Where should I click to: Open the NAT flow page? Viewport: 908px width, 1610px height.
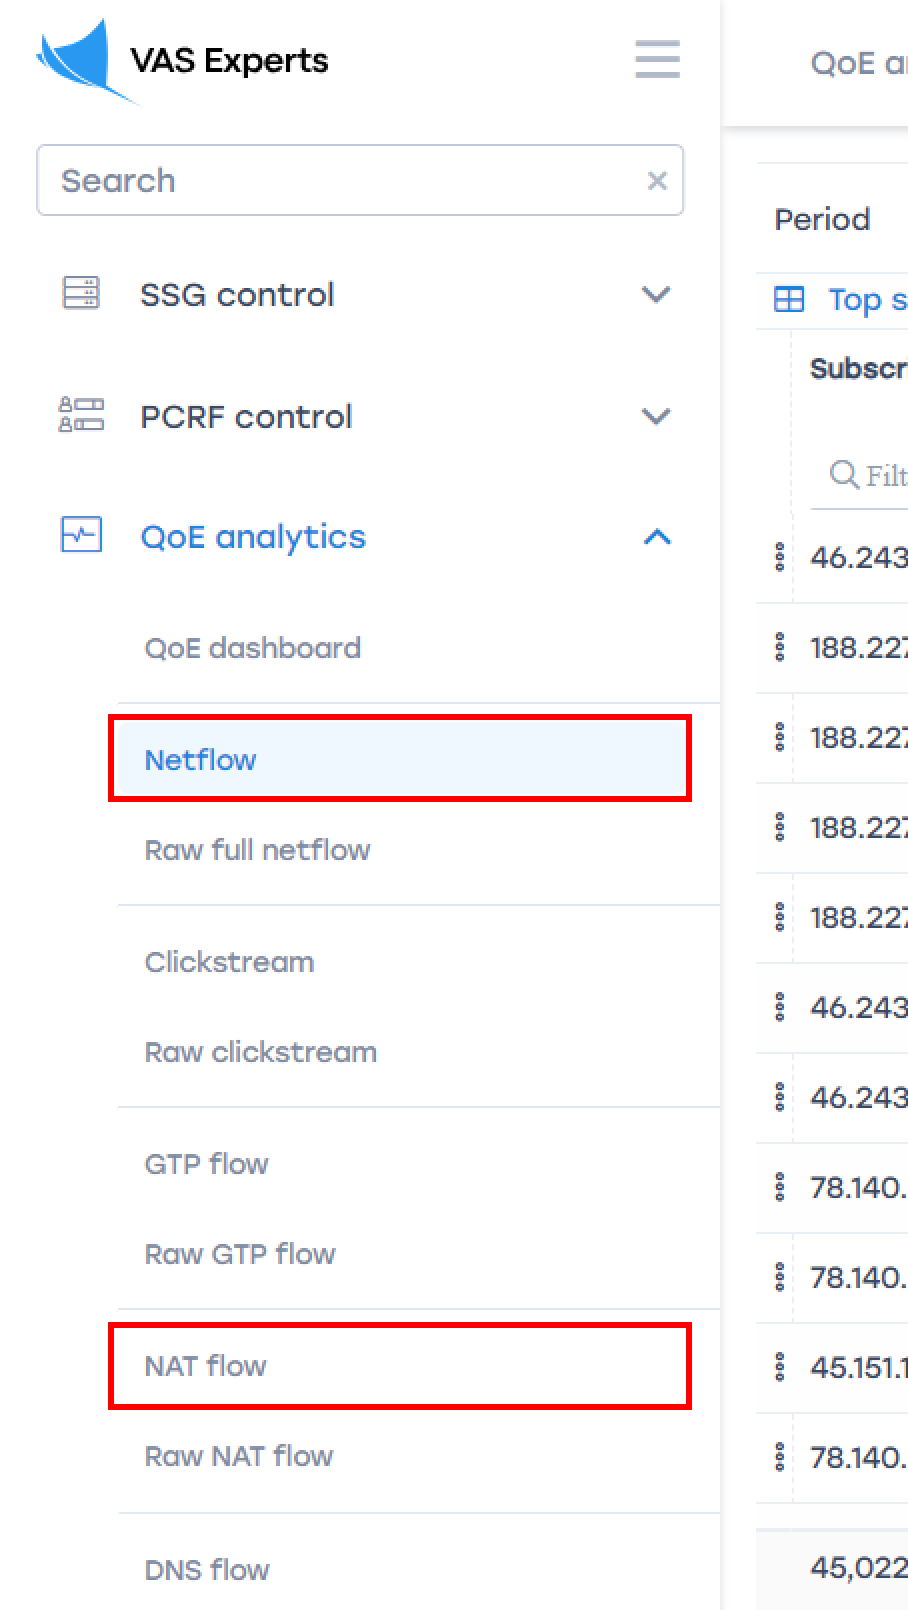pos(206,1366)
